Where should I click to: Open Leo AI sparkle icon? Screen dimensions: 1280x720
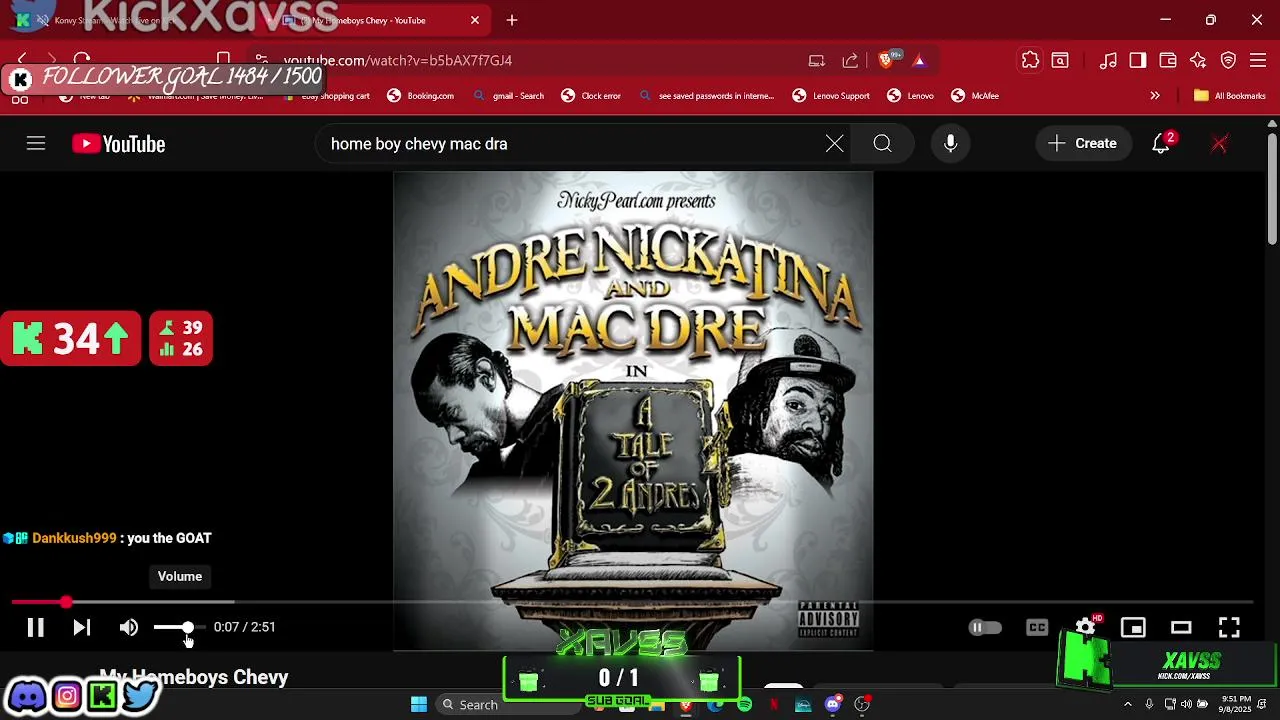(1198, 60)
